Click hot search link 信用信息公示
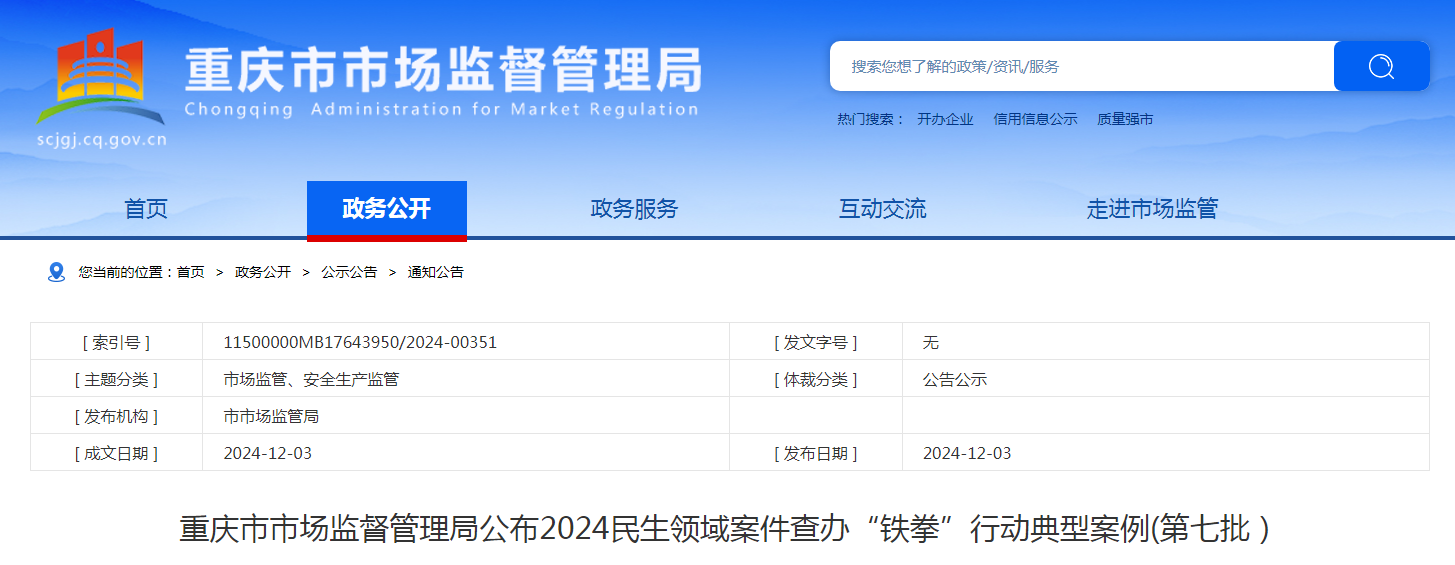1455x565 pixels. (x=1035, y=119)
